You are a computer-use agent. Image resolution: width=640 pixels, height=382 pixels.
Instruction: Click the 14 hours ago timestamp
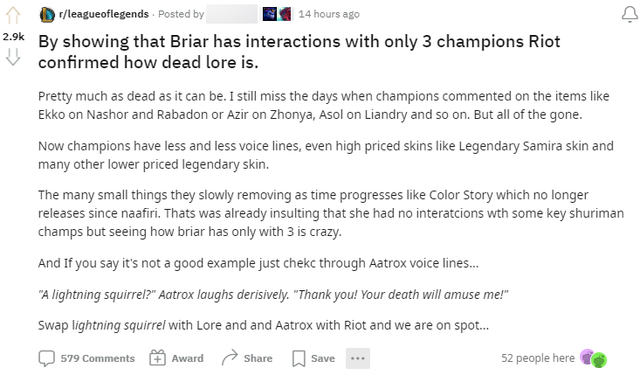pos(329,14)
